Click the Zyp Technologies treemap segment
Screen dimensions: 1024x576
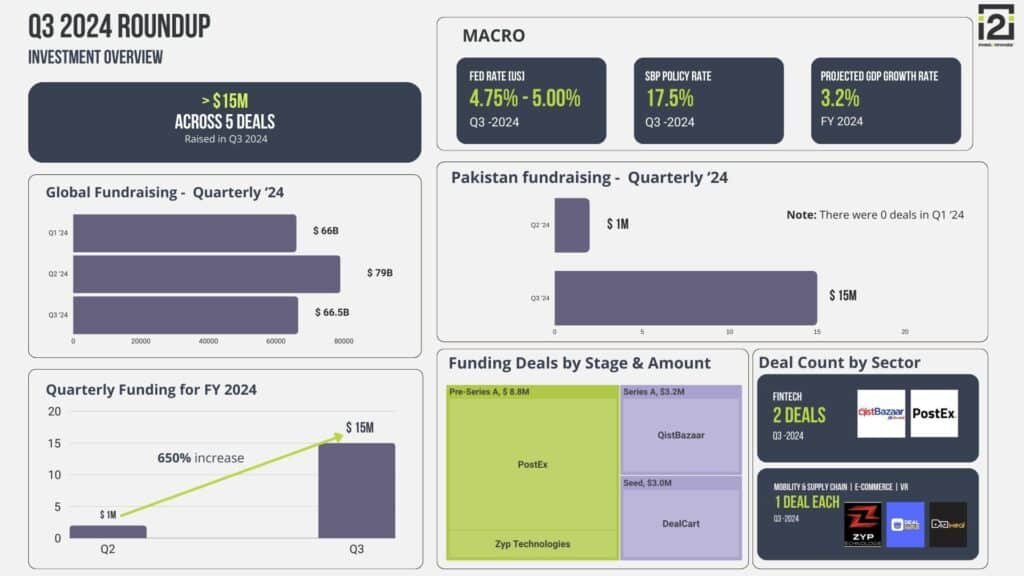532,544
